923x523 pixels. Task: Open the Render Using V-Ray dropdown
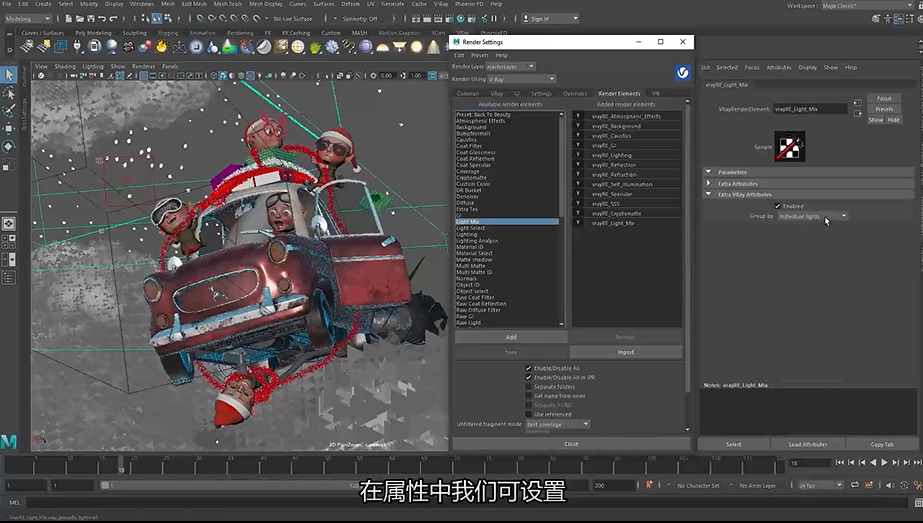point(522,79)
